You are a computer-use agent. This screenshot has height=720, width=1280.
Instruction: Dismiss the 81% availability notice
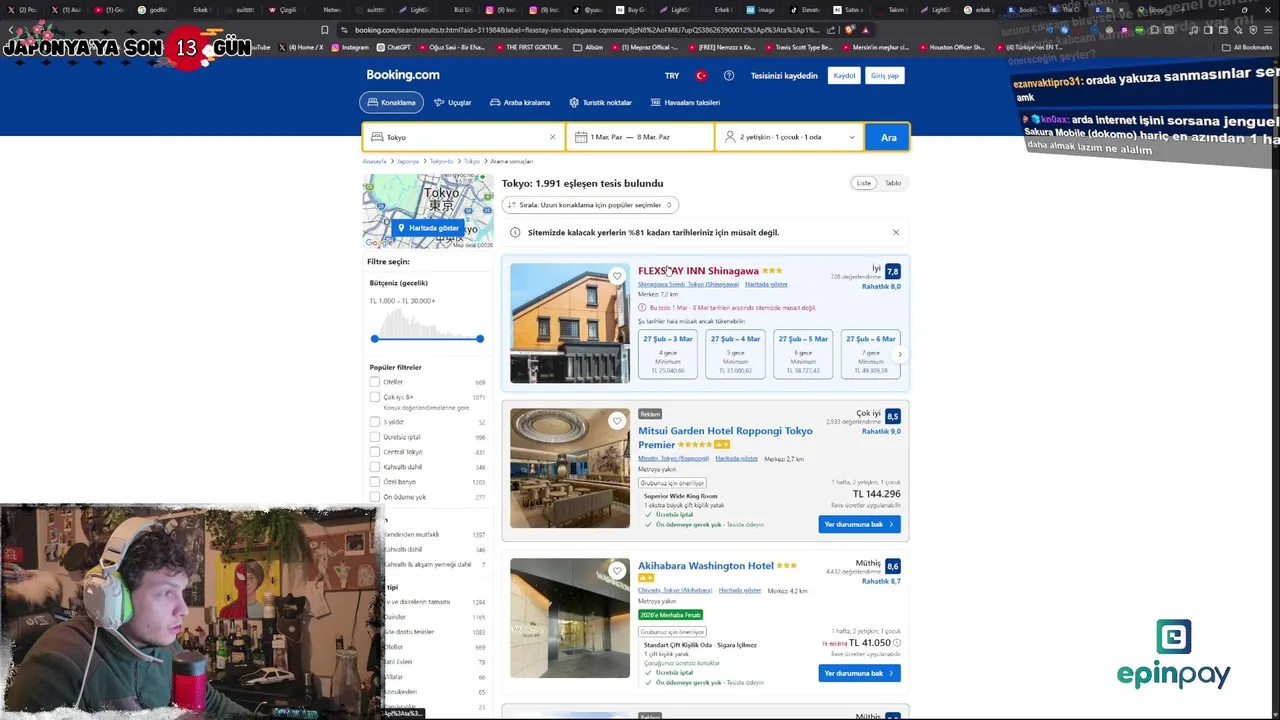[896, 232]
